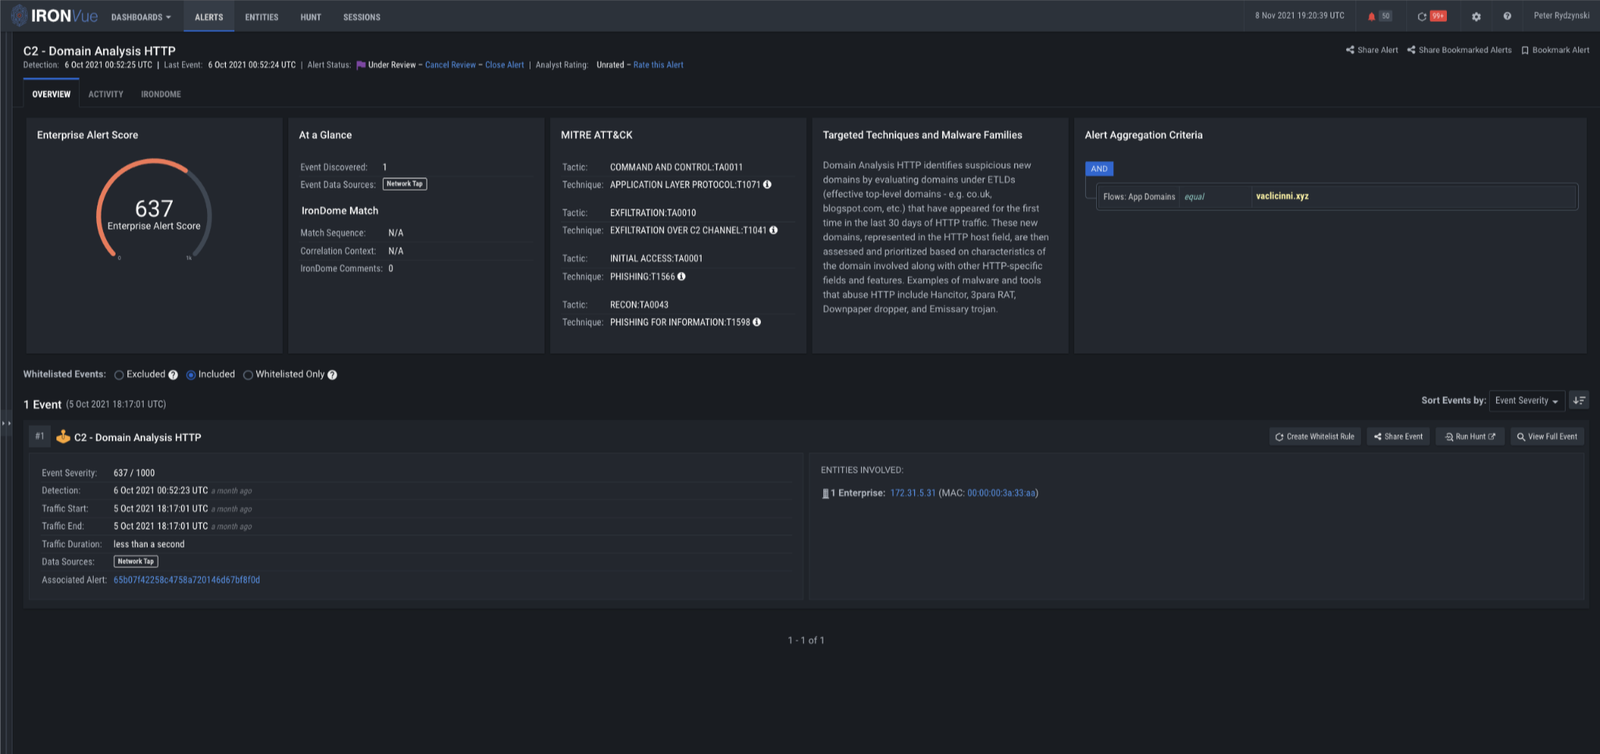Click the INITIAL ACCESS:TA0001 tactic text
Screen dimensions: 1600x754
(x=656, y=258)
